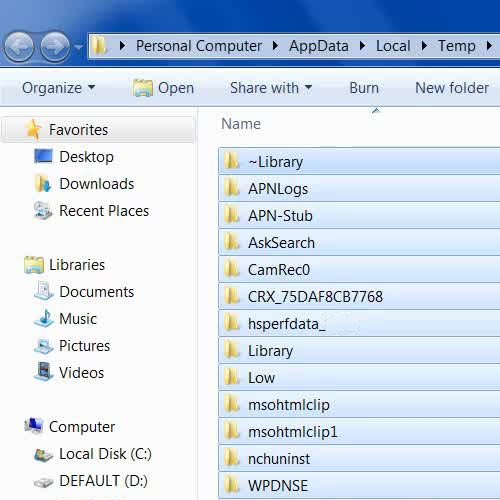
Task: Click the Back navigation arrow button
Action: pyautogui.click(x=19, y=47)
